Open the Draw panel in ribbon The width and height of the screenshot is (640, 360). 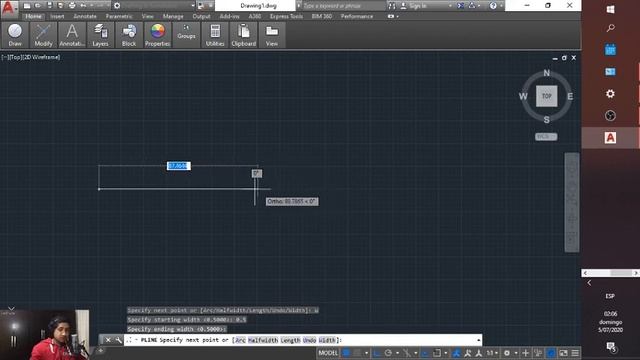click(x=15, y=35)
